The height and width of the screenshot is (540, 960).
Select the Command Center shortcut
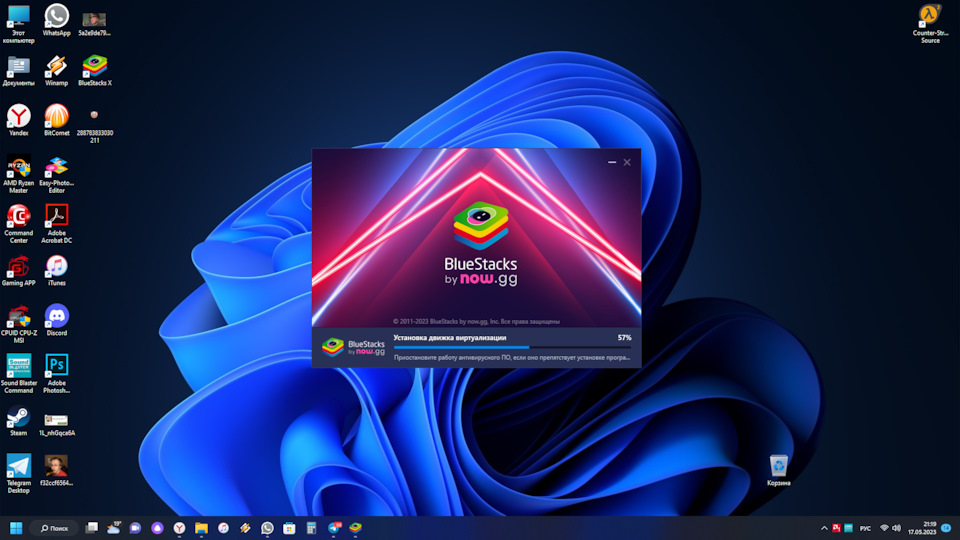(x=18, y=224)
